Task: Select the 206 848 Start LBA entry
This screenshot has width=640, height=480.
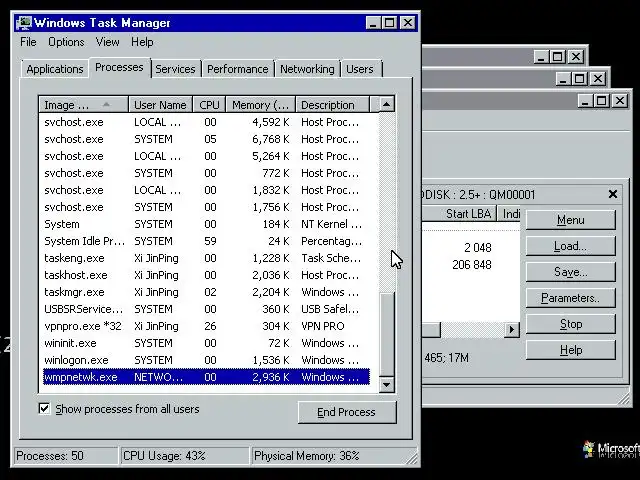Action: [472, 265]
